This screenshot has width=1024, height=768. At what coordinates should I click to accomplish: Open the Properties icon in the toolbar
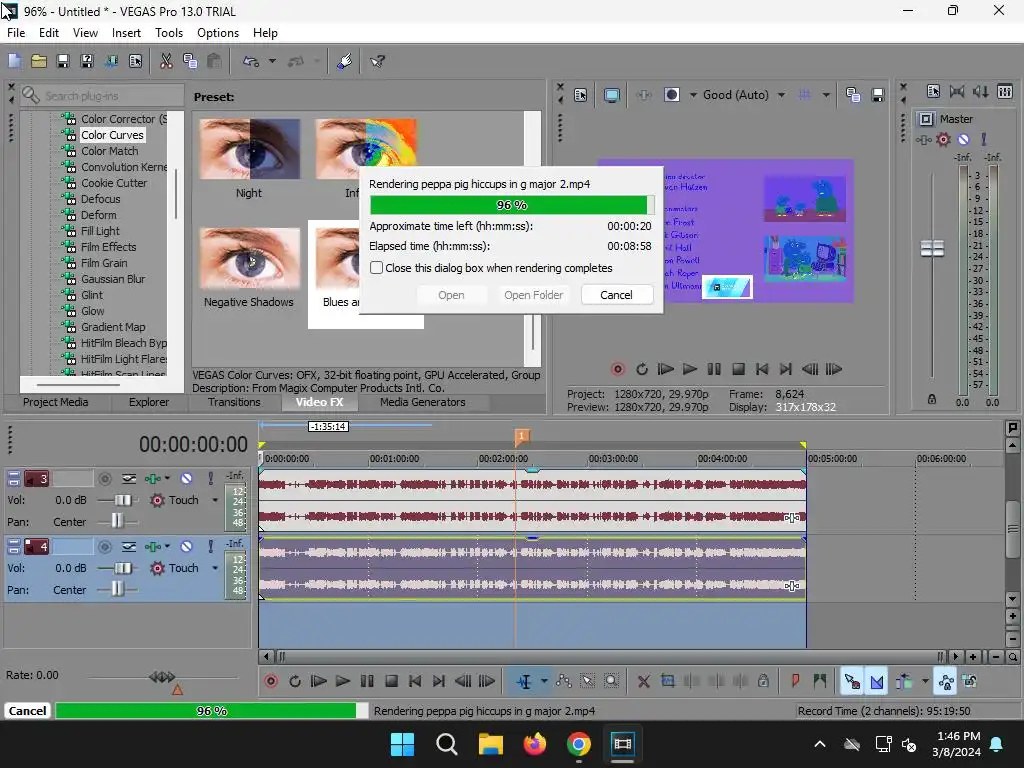135,61
